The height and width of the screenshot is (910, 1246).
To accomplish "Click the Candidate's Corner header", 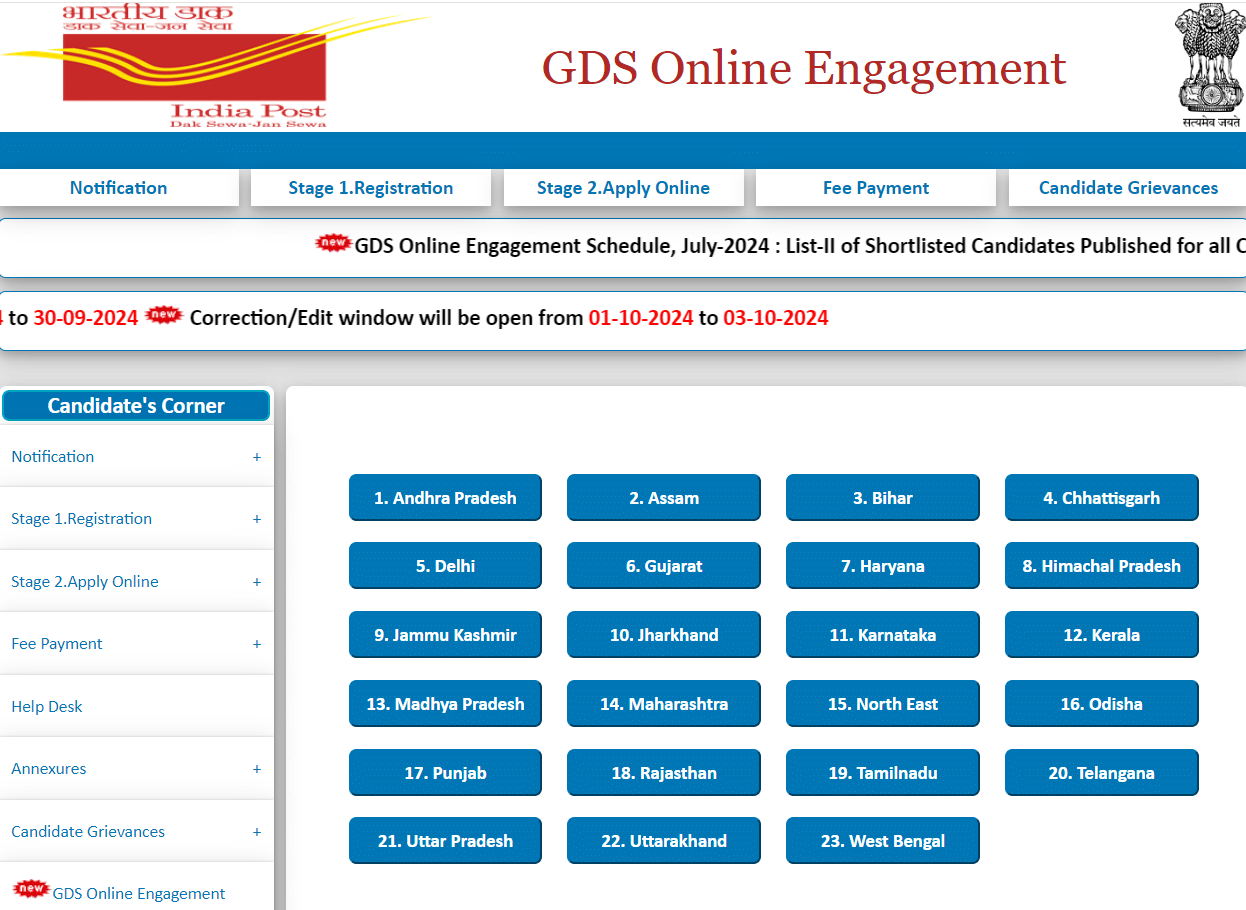I will coord(136,406).
